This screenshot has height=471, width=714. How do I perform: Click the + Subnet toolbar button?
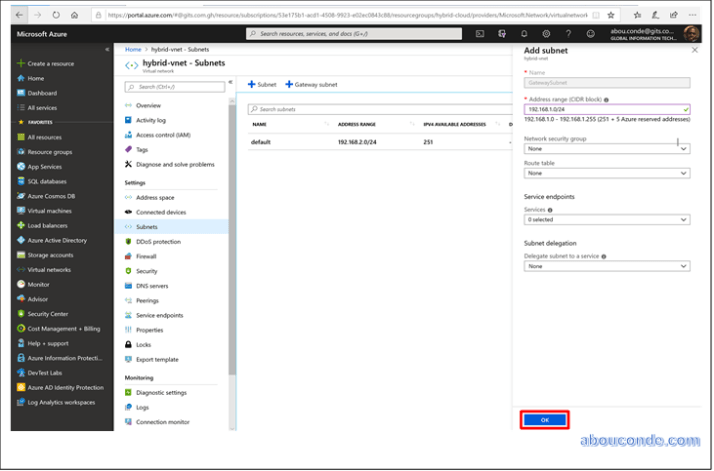coord(262,85)
